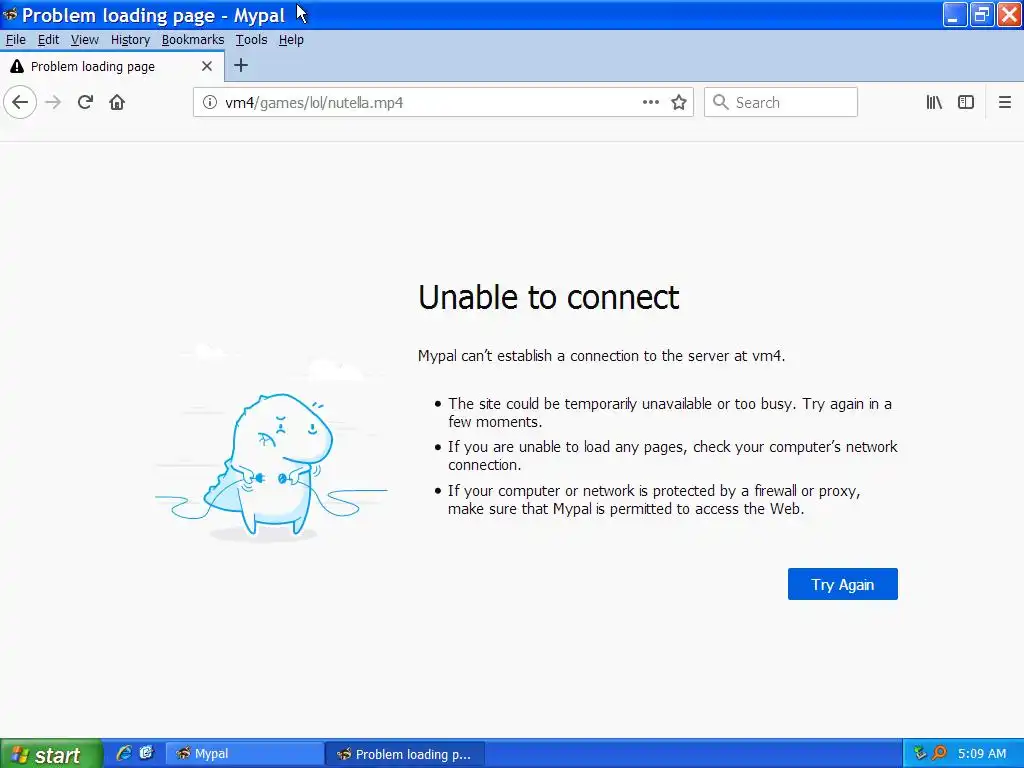
Task: Open the History menu
Action: pyautogui.click(x=130, y=40)
